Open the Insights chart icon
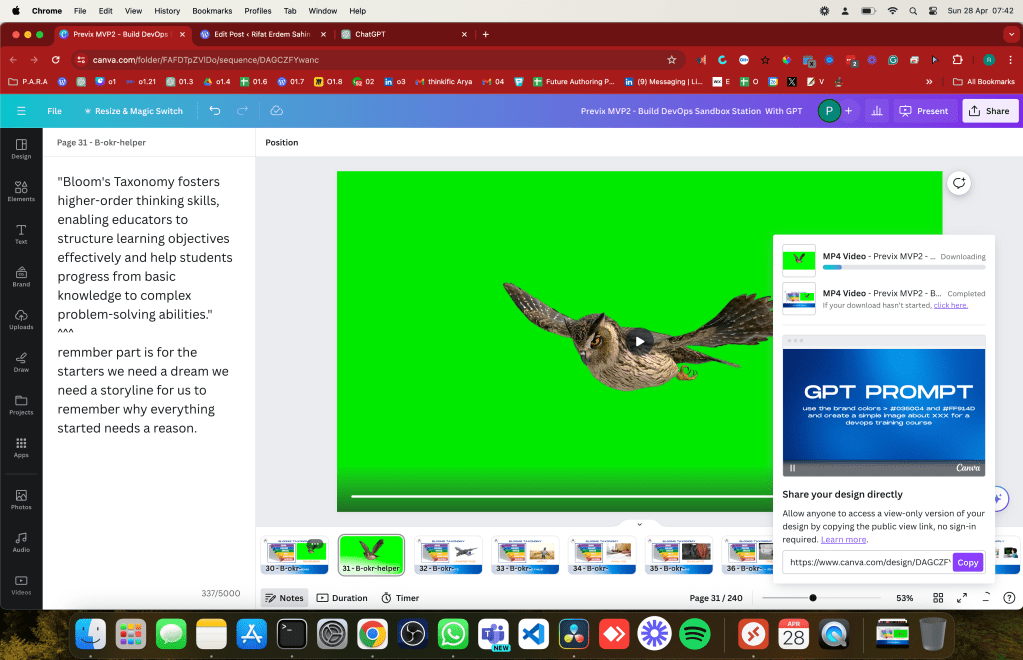1023x660 pixels. pyautogui.click(x=877, y=111)
